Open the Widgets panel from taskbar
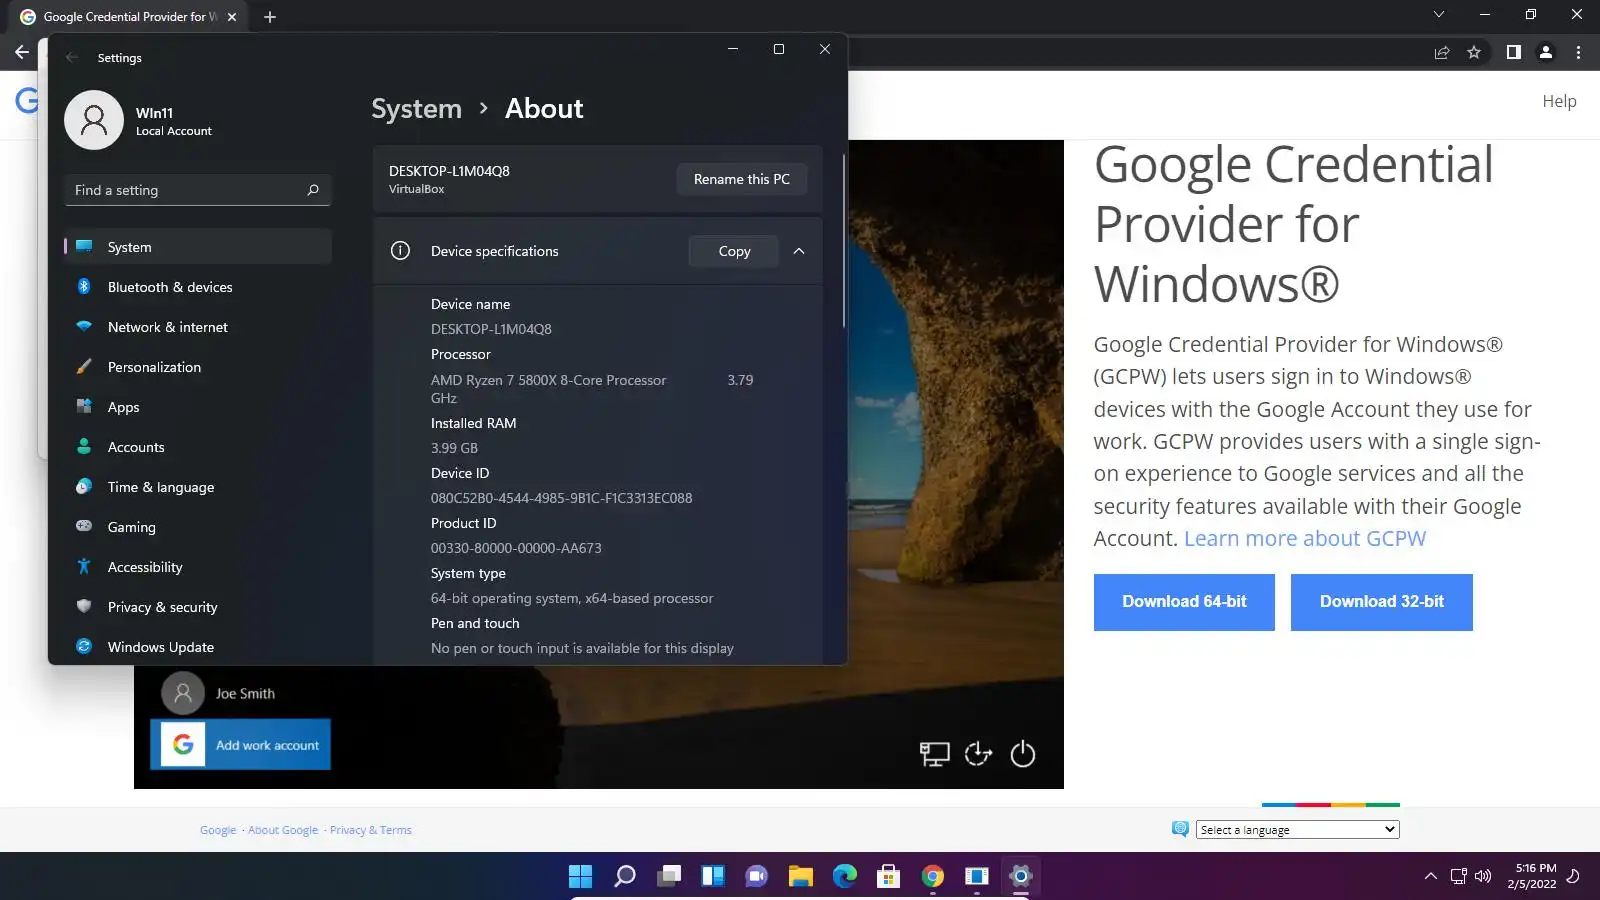 [713, 877]
